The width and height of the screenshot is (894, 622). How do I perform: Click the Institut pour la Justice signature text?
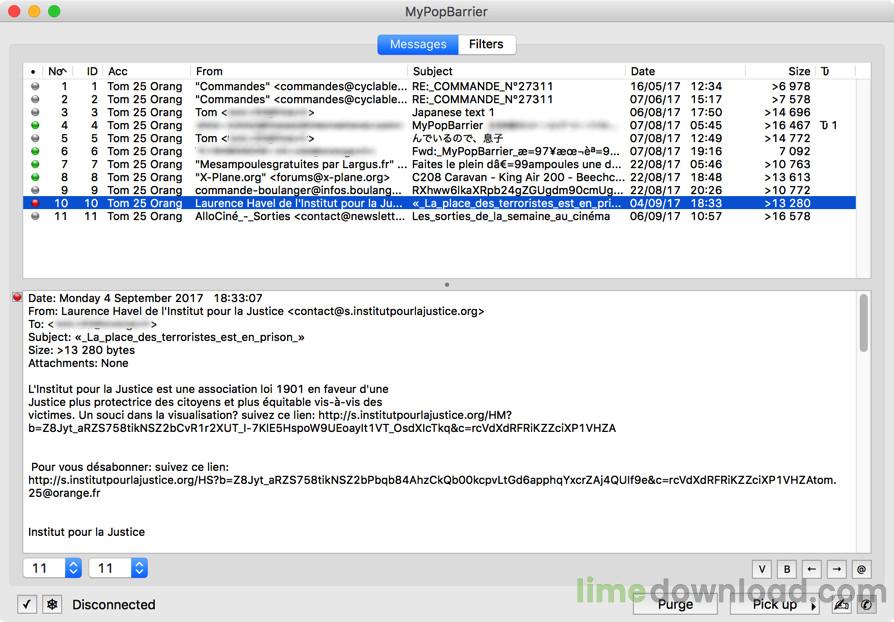[x=87, y=532]
